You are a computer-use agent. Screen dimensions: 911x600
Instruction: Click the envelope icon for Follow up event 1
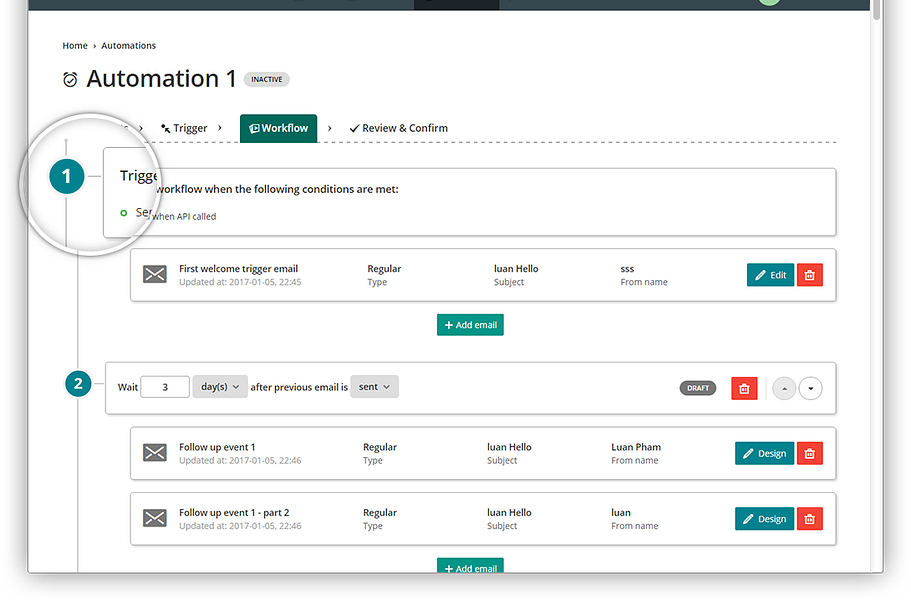click(x=155, y=452)
